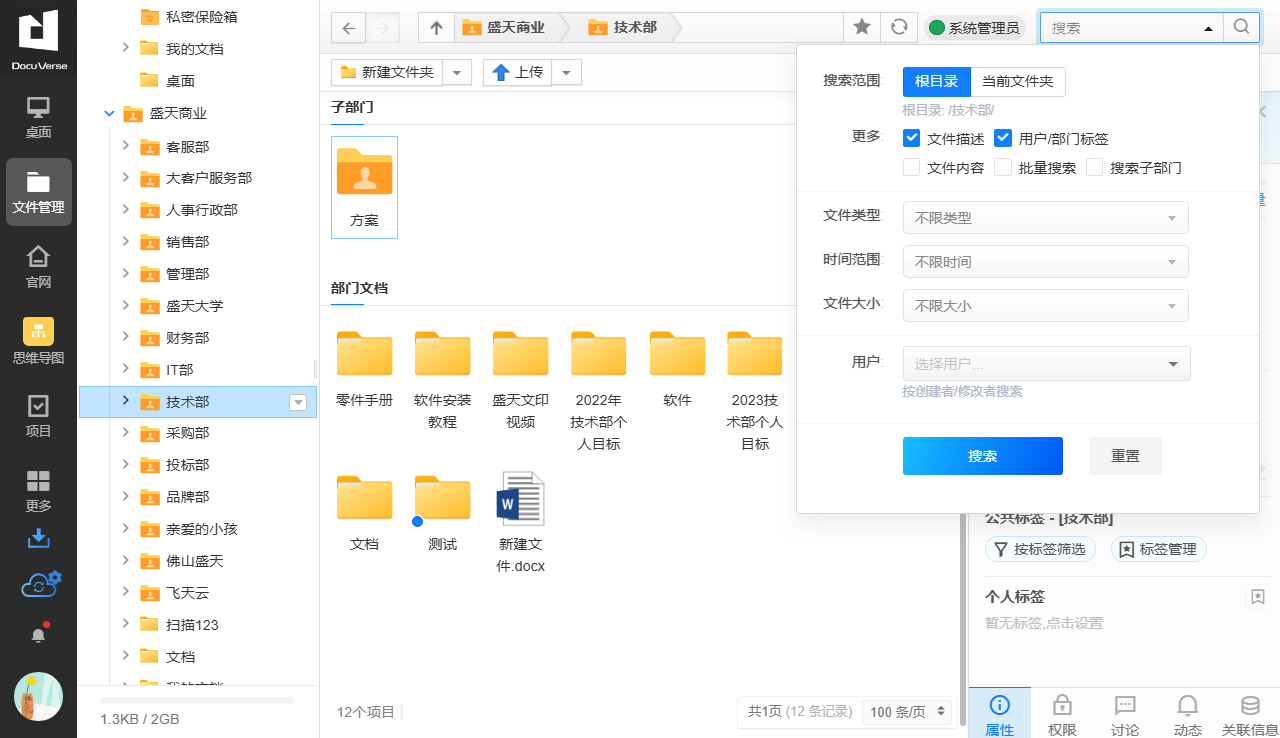Click the 重置 button

pos(1125,456)
